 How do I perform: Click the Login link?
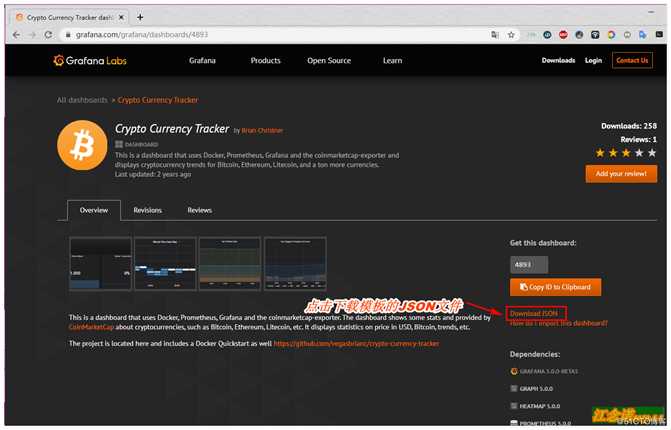point(593,60)
